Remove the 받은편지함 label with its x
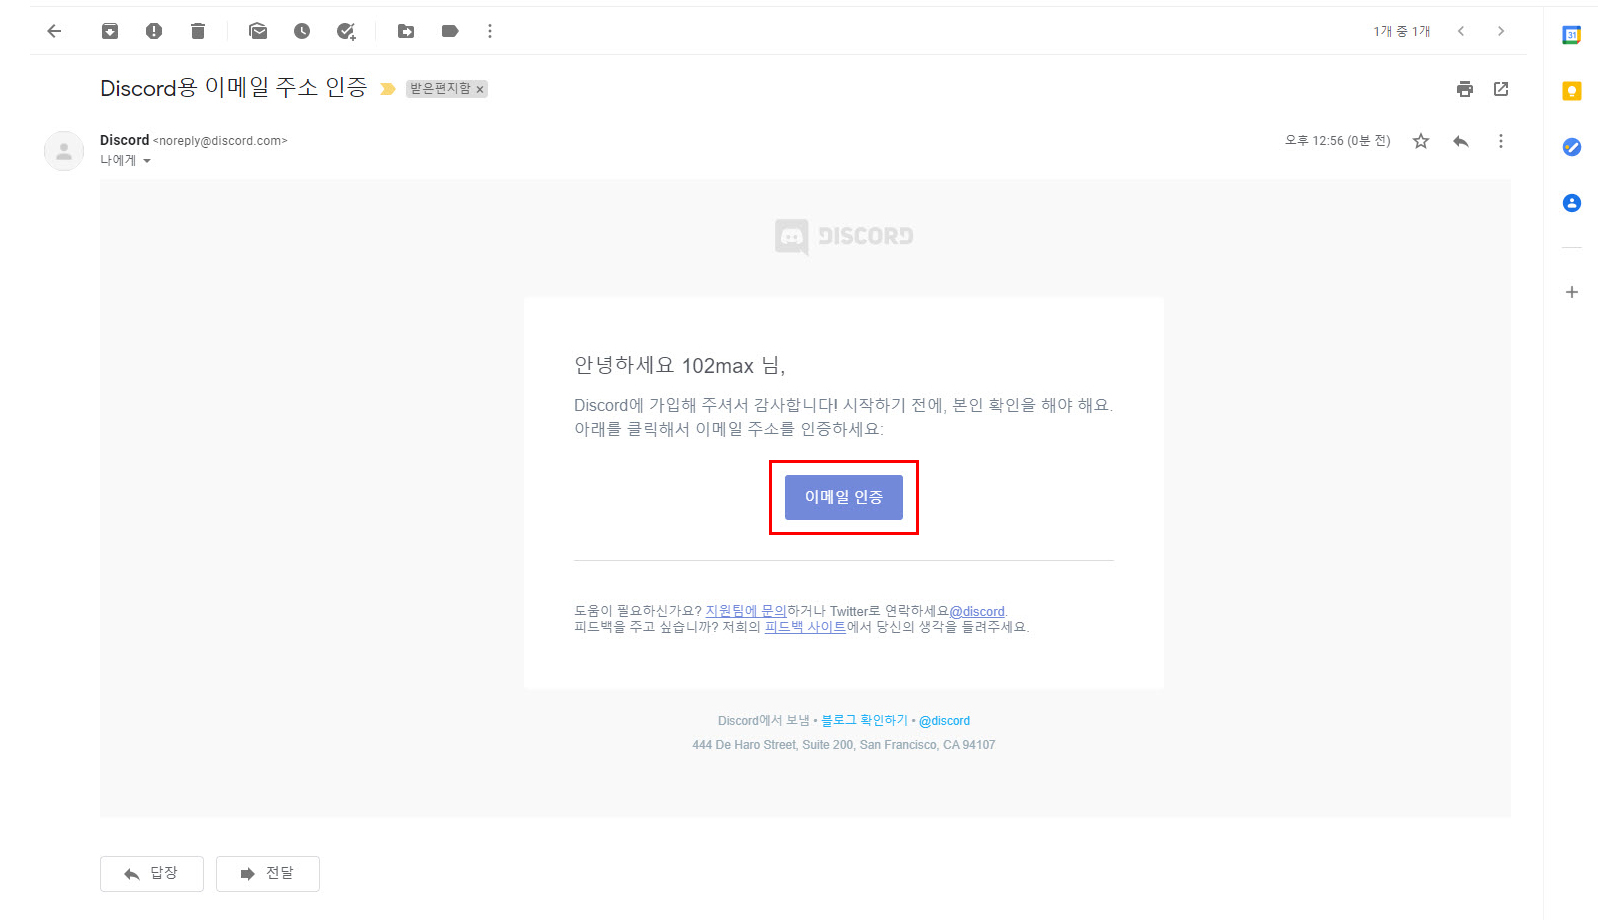Viewport: 1598px width, 920px height. pyautogui.click(x=480, y=89)
